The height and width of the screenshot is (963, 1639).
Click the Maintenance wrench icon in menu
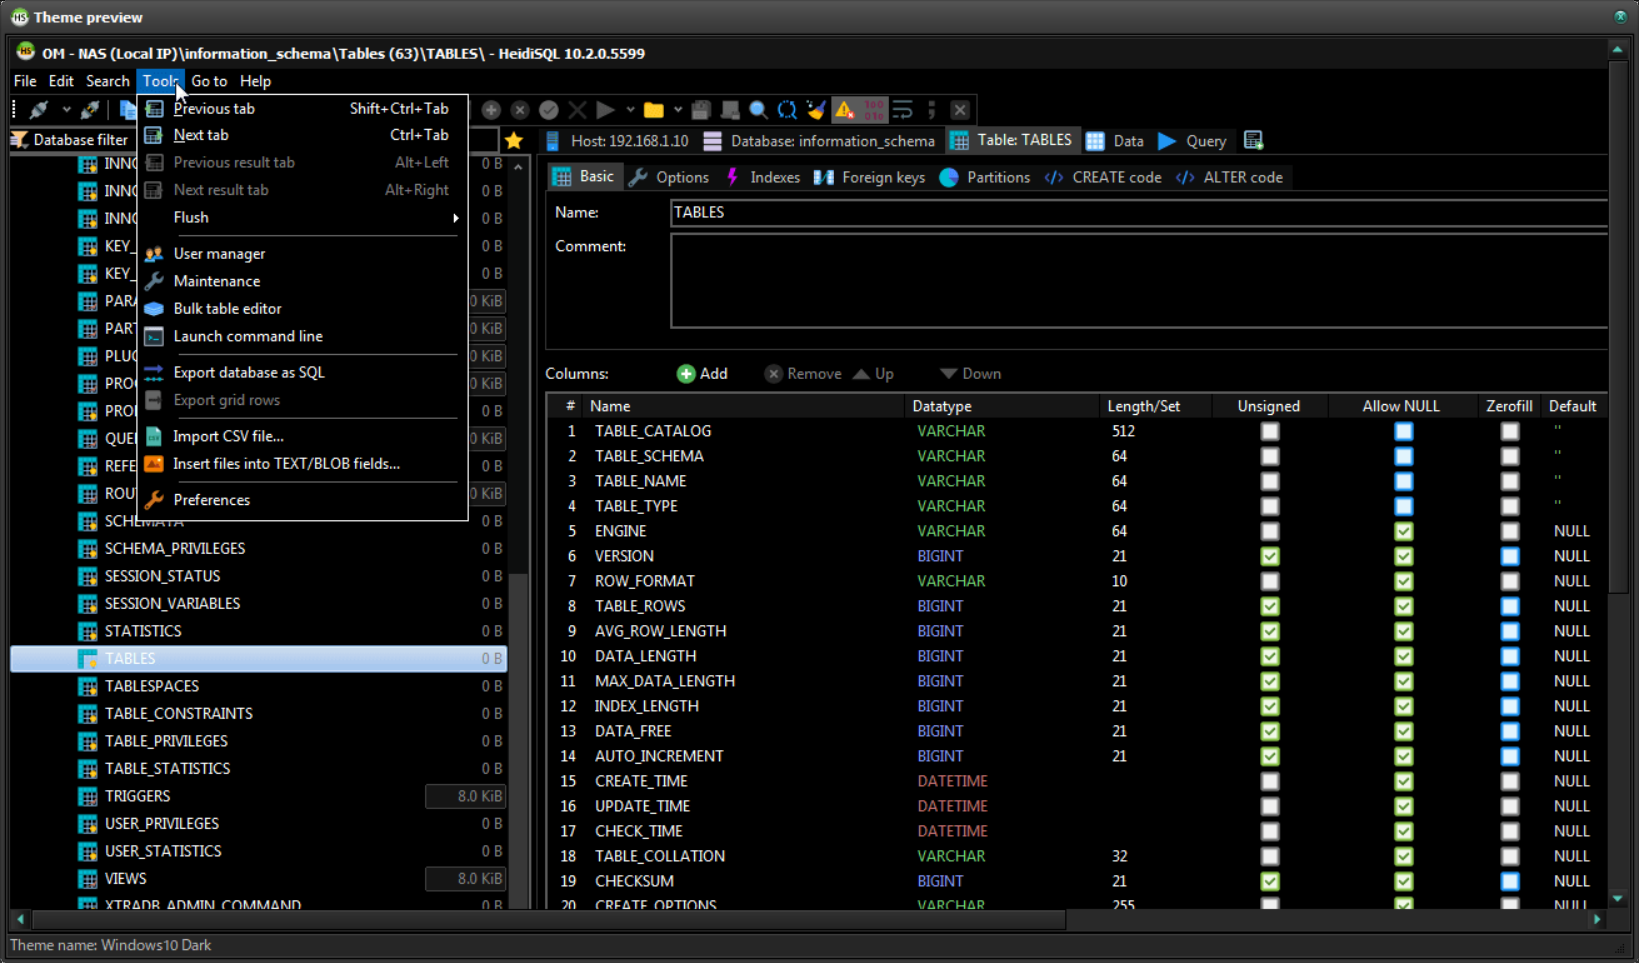click(x=154, y=281)
